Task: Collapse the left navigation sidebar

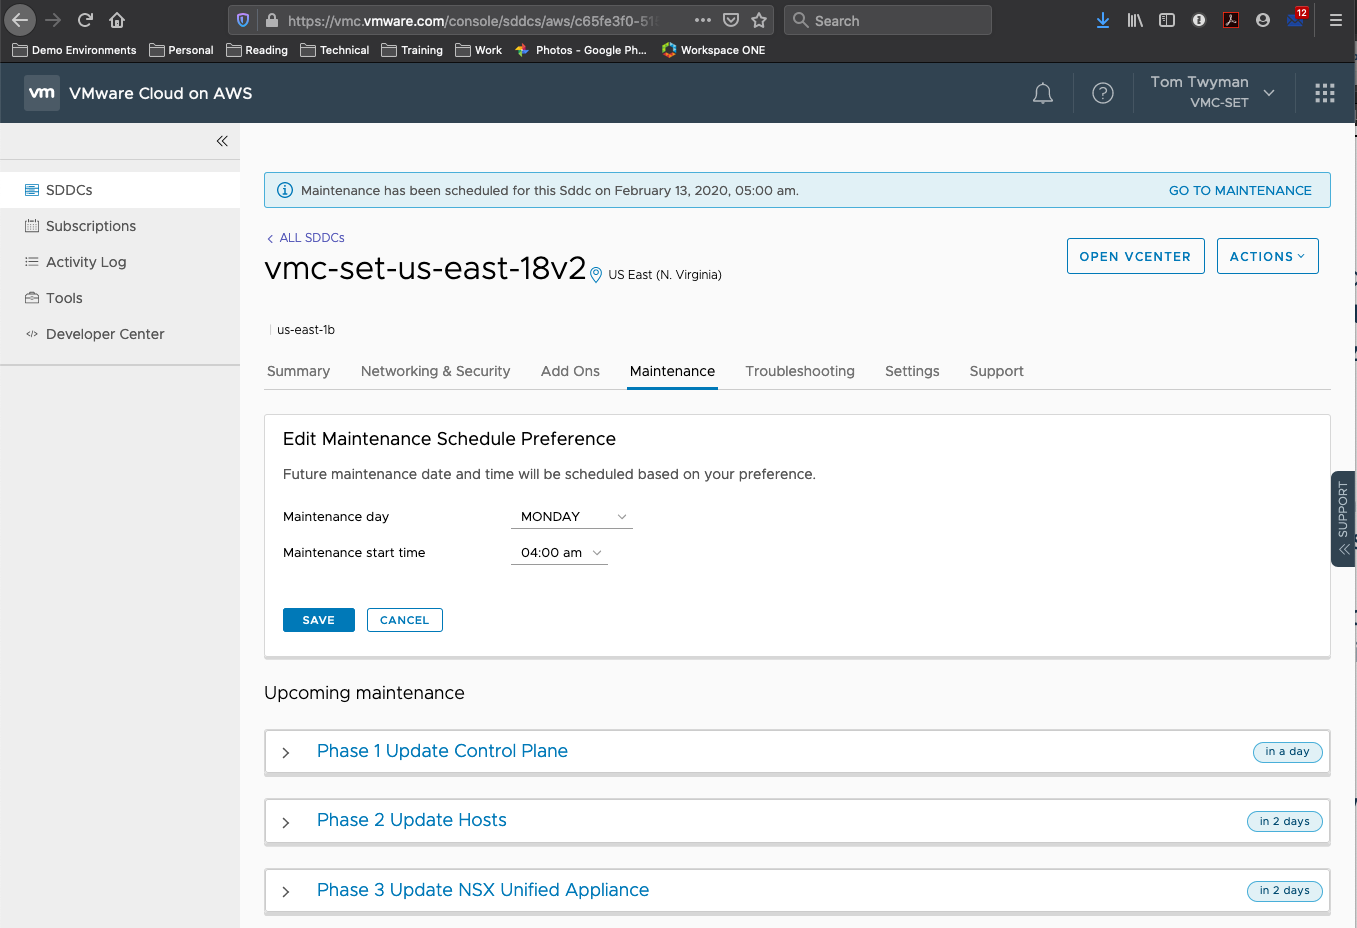Action: (x=222, y=141)
